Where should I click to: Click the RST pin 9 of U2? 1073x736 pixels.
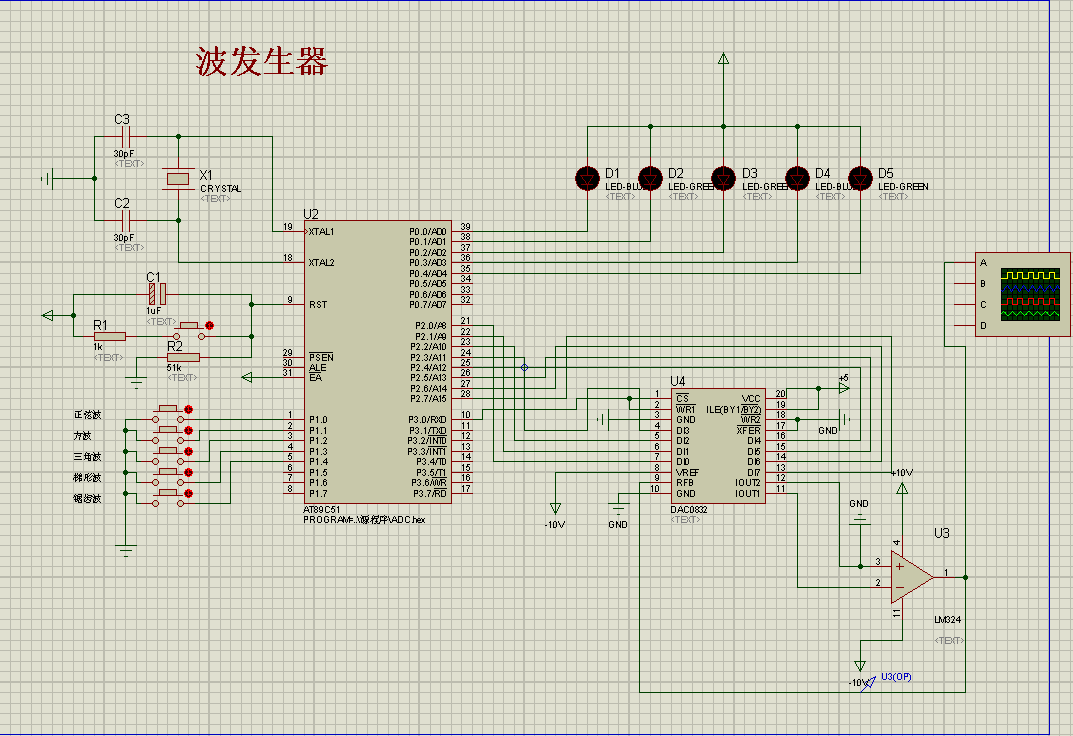[294, 304]
